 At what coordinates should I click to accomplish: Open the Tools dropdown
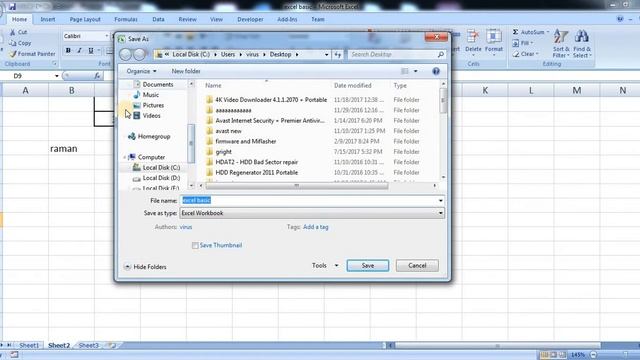click(x=325, y=265)
